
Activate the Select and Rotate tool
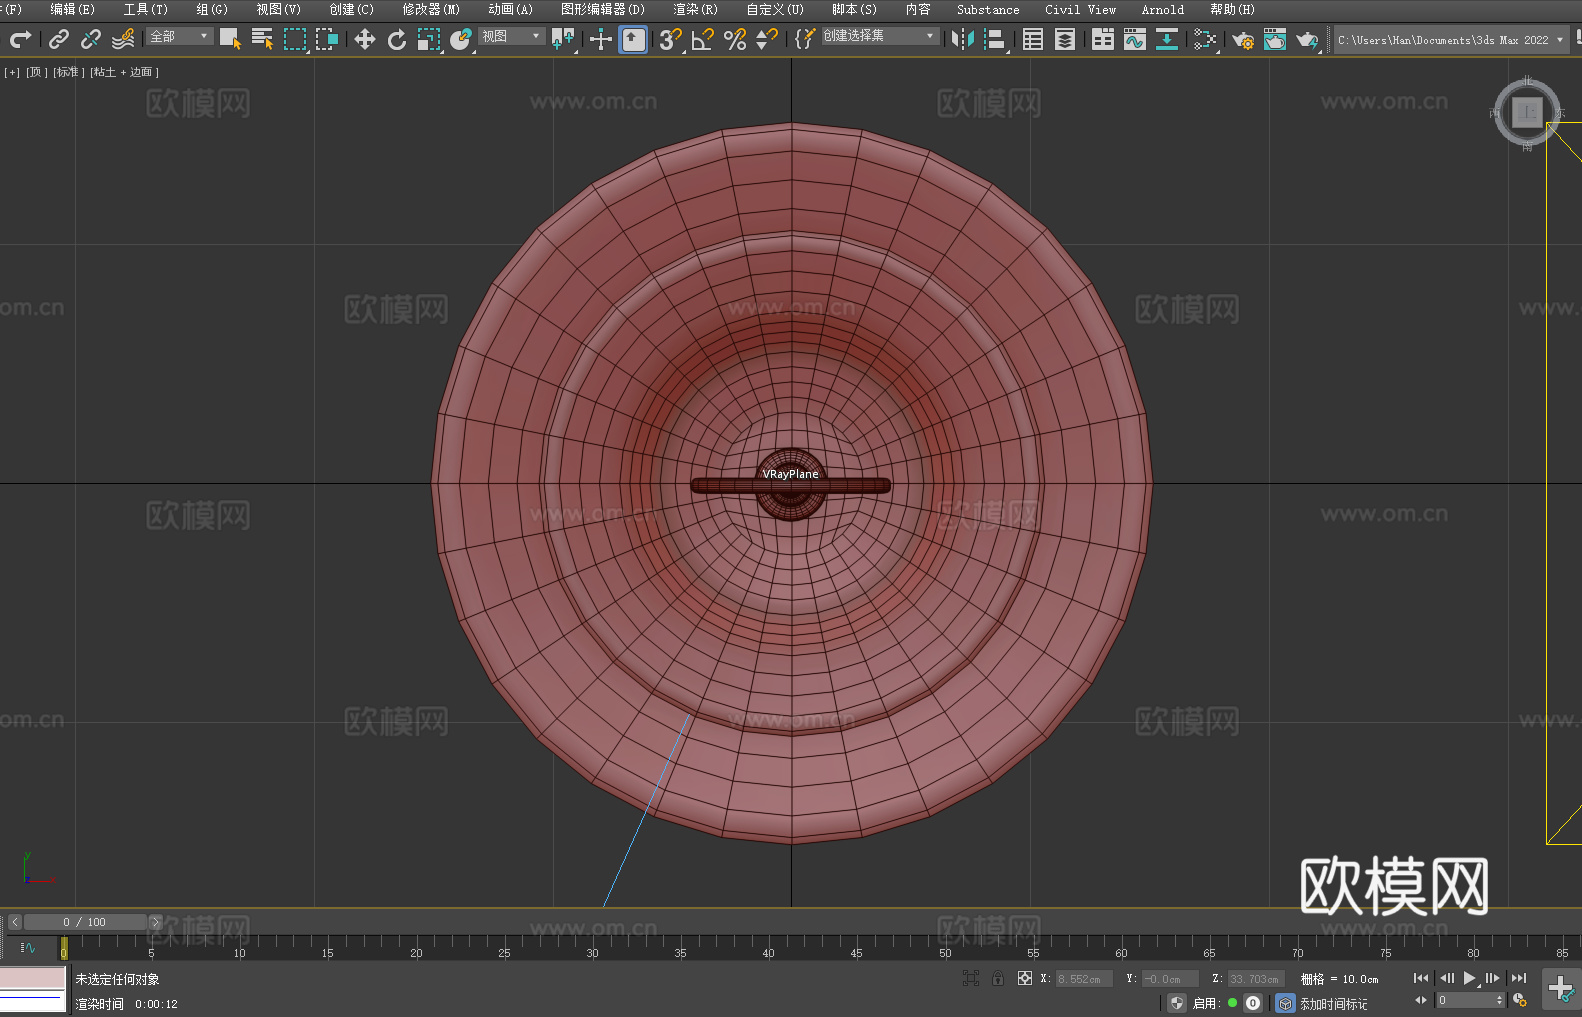click(x=397, y=39)
